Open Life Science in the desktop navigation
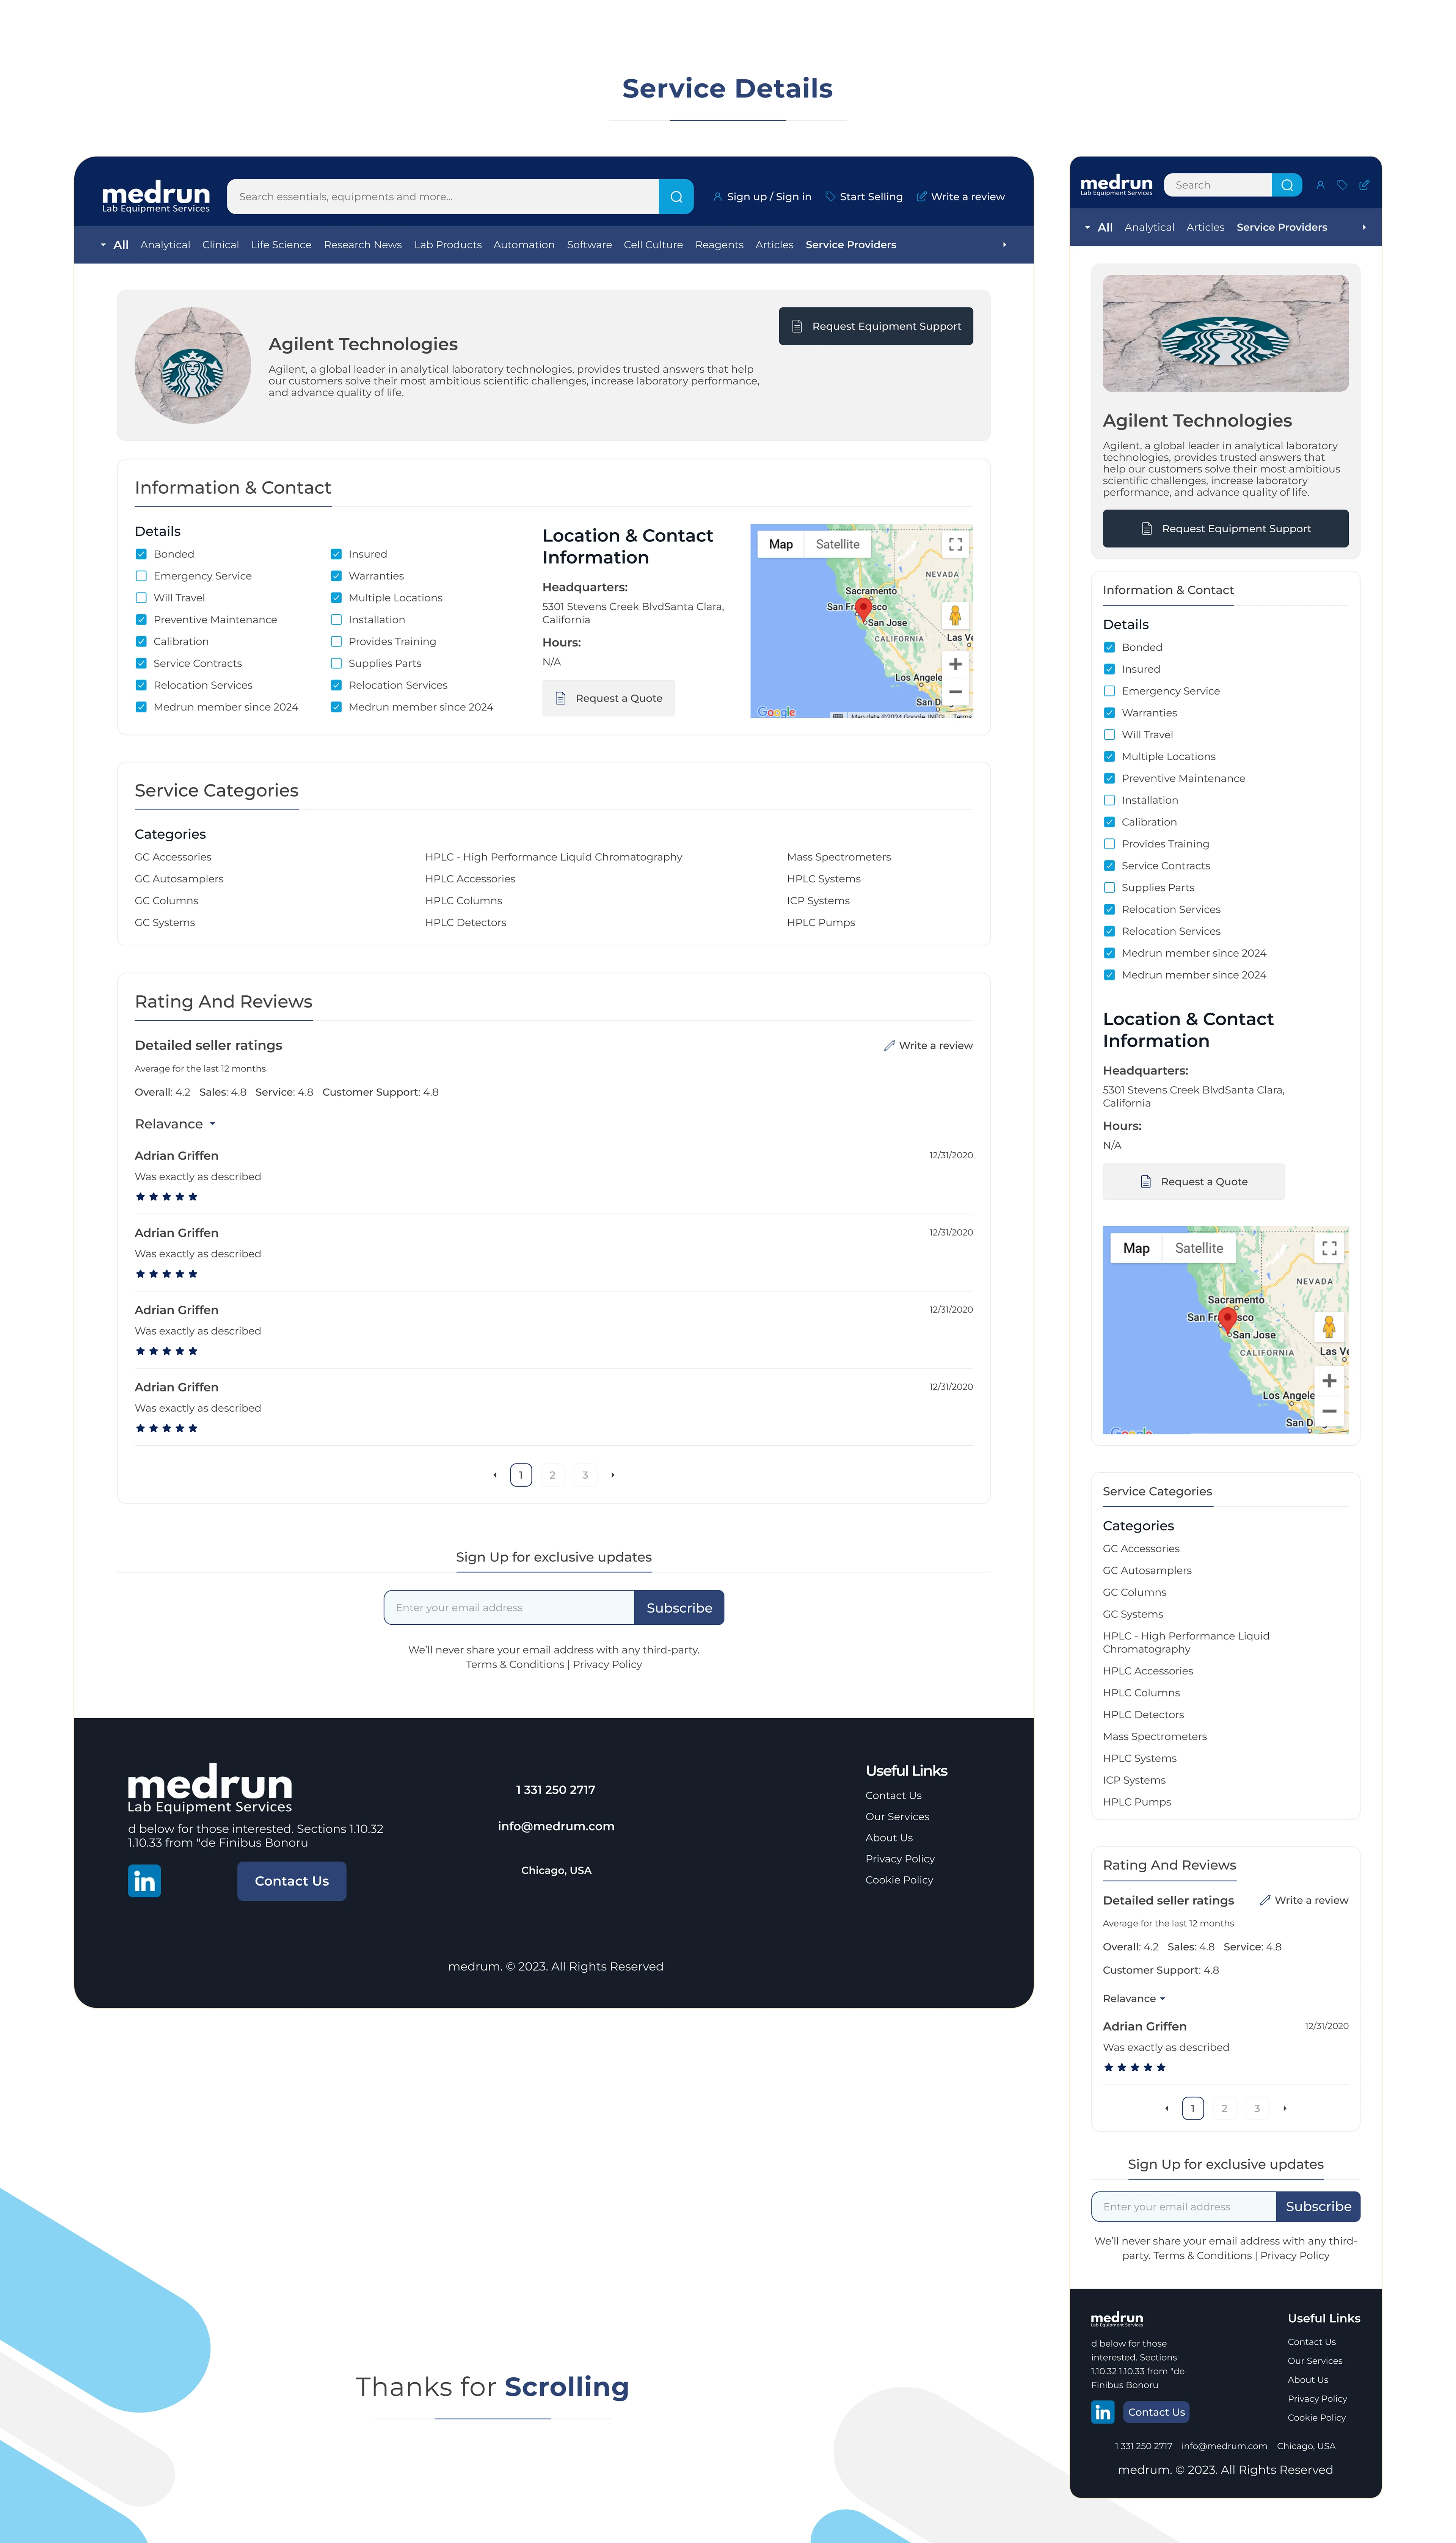This screenshot has height=2543, width=1456. point(281,245)
